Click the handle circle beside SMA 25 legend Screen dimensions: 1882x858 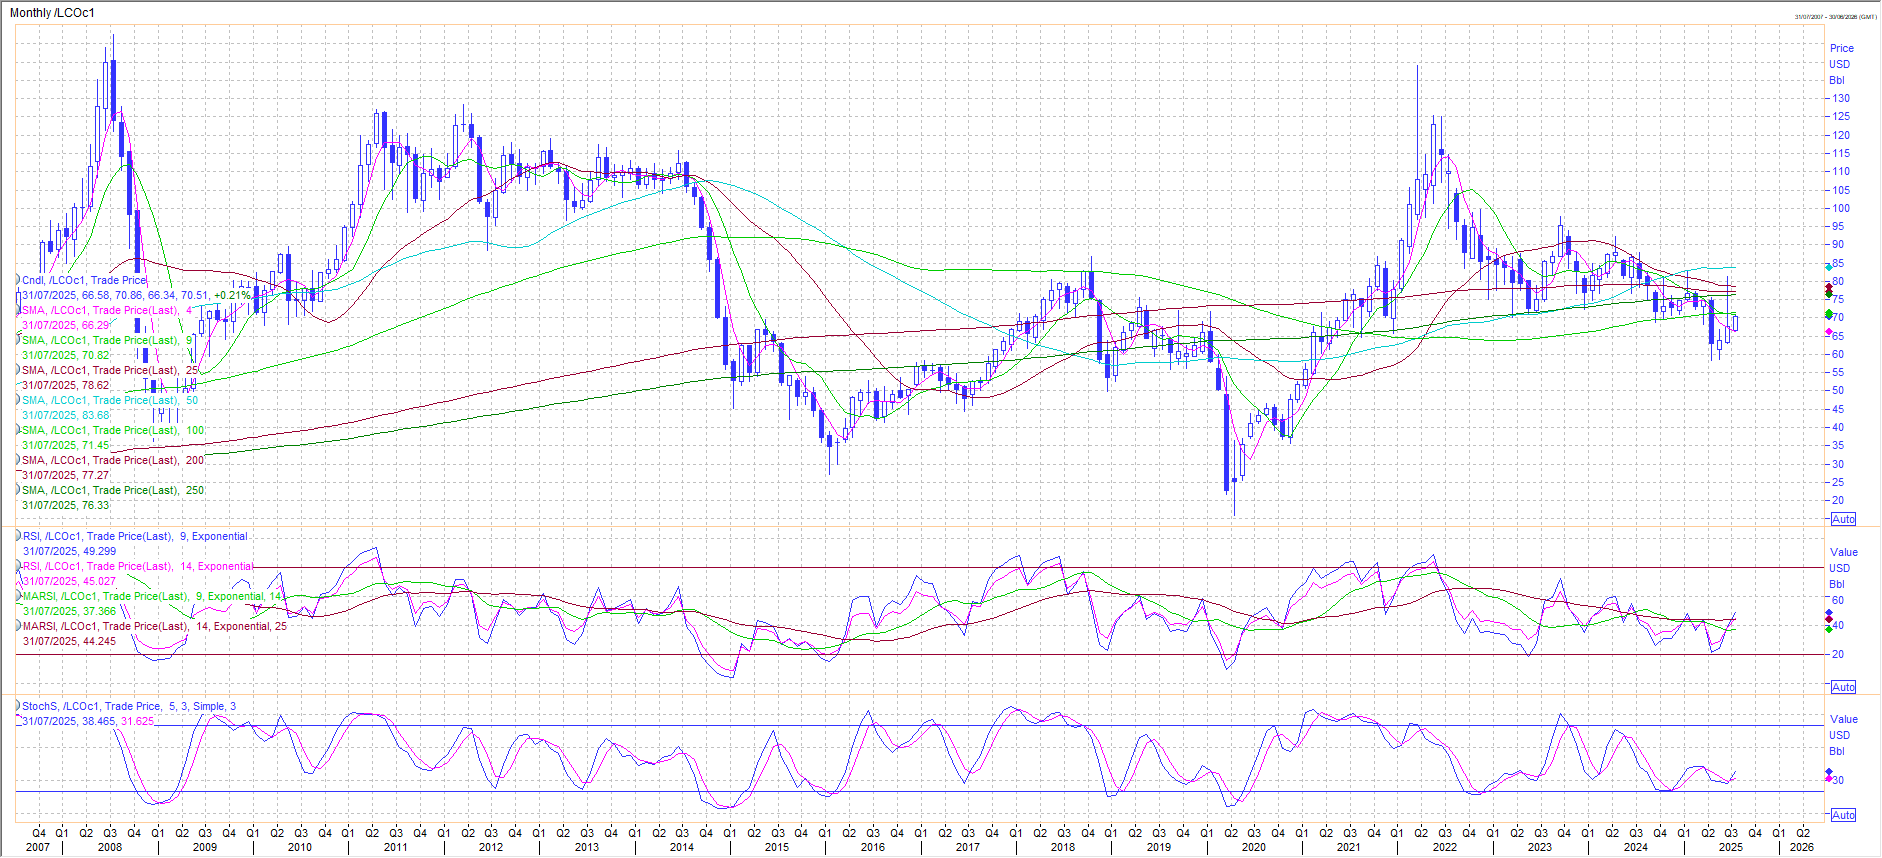[x=17, y=369]
